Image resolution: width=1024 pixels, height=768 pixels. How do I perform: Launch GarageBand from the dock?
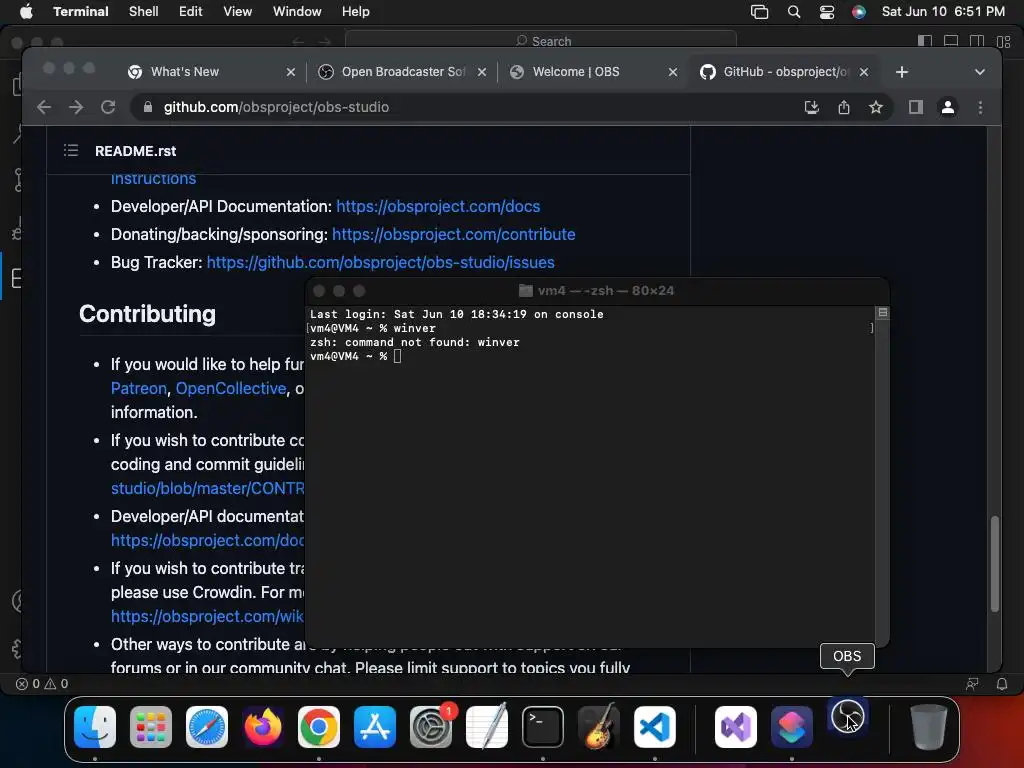[x=599, y=727]
